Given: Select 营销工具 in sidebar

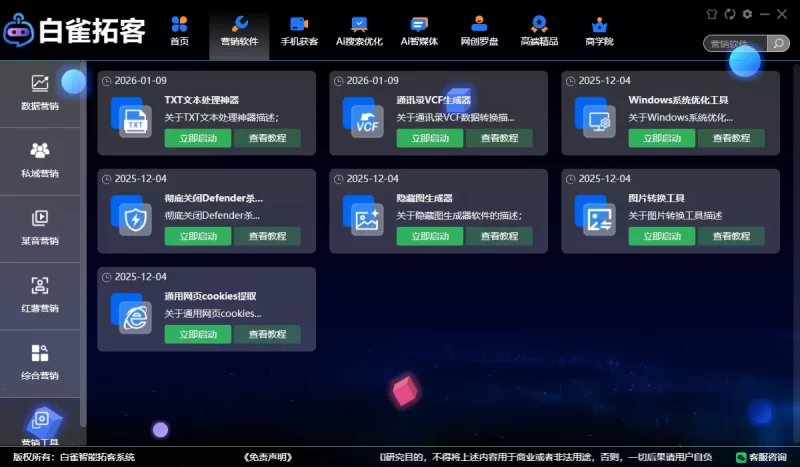Looking at the screenshot, I should pyautogui.click(x=40, y=423).
